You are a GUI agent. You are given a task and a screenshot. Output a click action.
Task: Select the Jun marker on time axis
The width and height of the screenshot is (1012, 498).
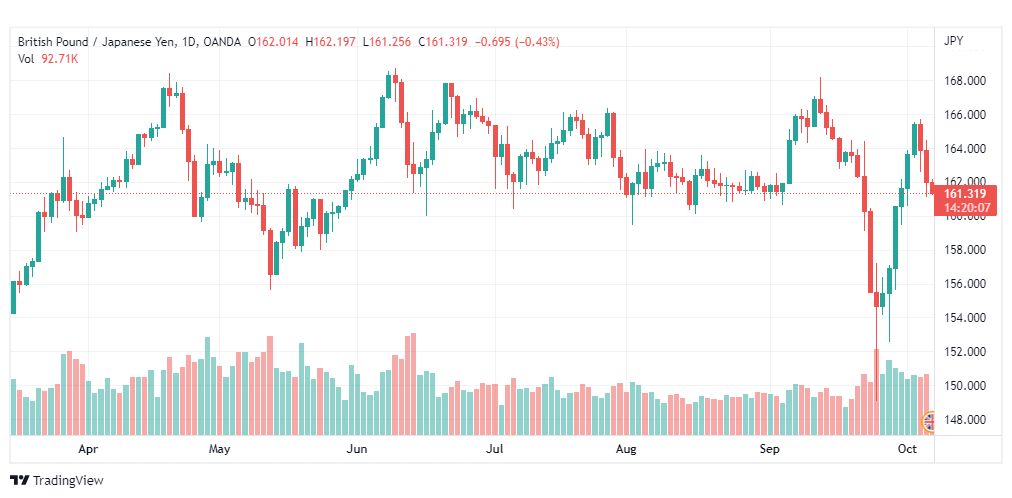pos(356,449)
